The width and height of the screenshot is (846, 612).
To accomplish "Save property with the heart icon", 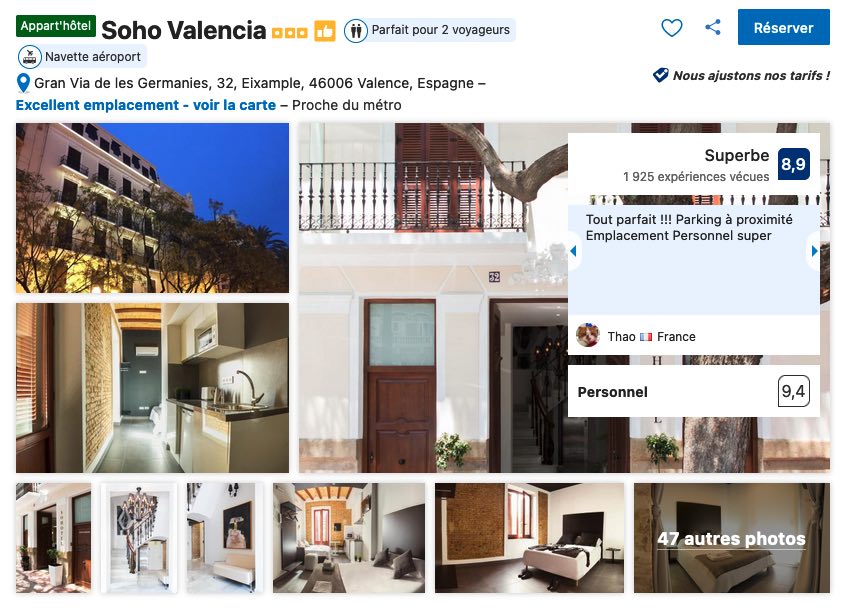I will pyautogui.click(x=672, y=28).
